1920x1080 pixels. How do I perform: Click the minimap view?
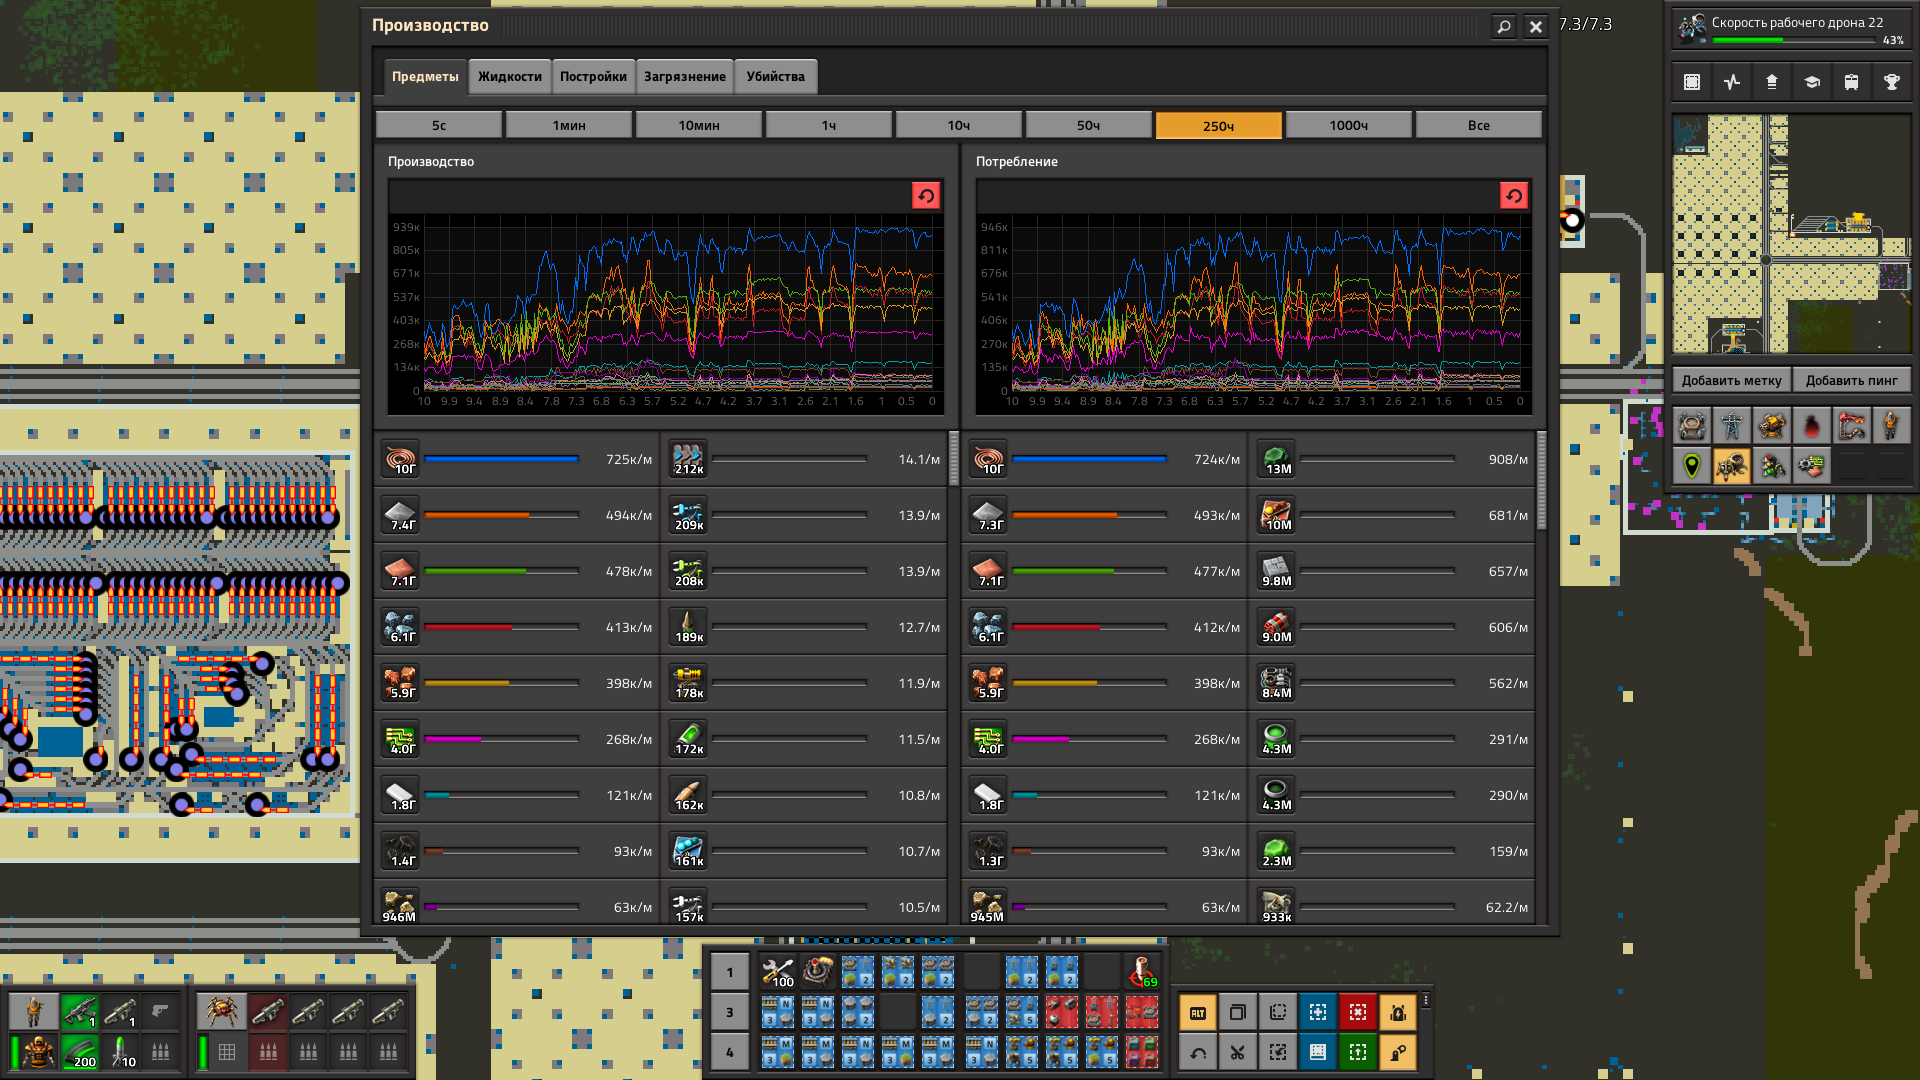(1792, 234)
